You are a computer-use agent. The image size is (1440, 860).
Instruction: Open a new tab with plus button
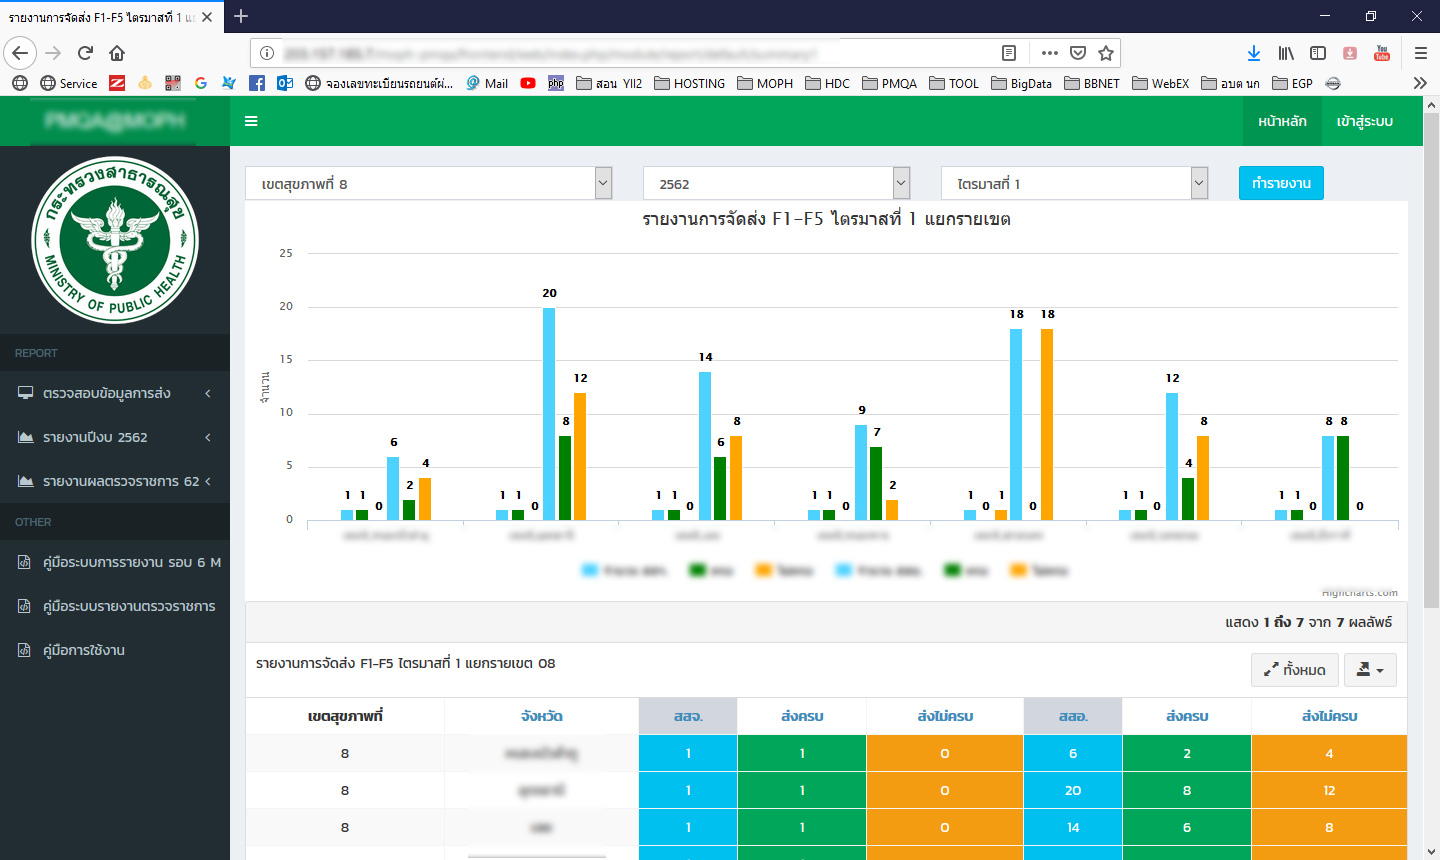pos(241,16)
